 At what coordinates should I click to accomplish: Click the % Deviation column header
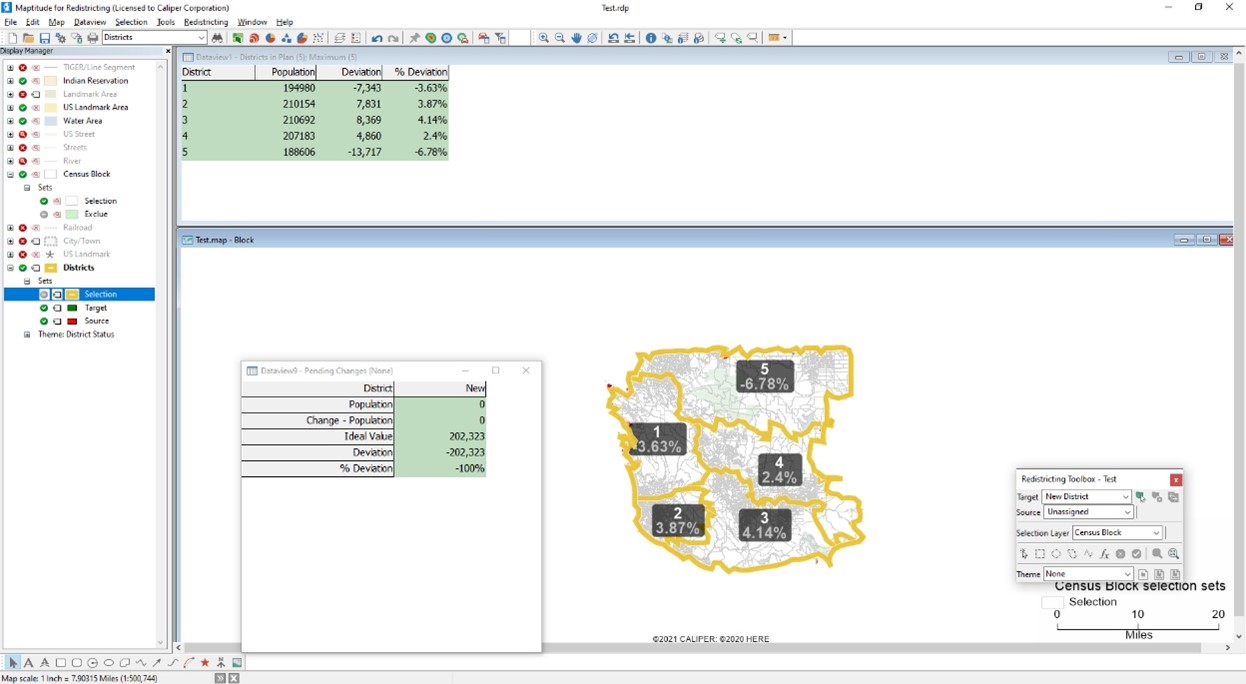(420, 72)
